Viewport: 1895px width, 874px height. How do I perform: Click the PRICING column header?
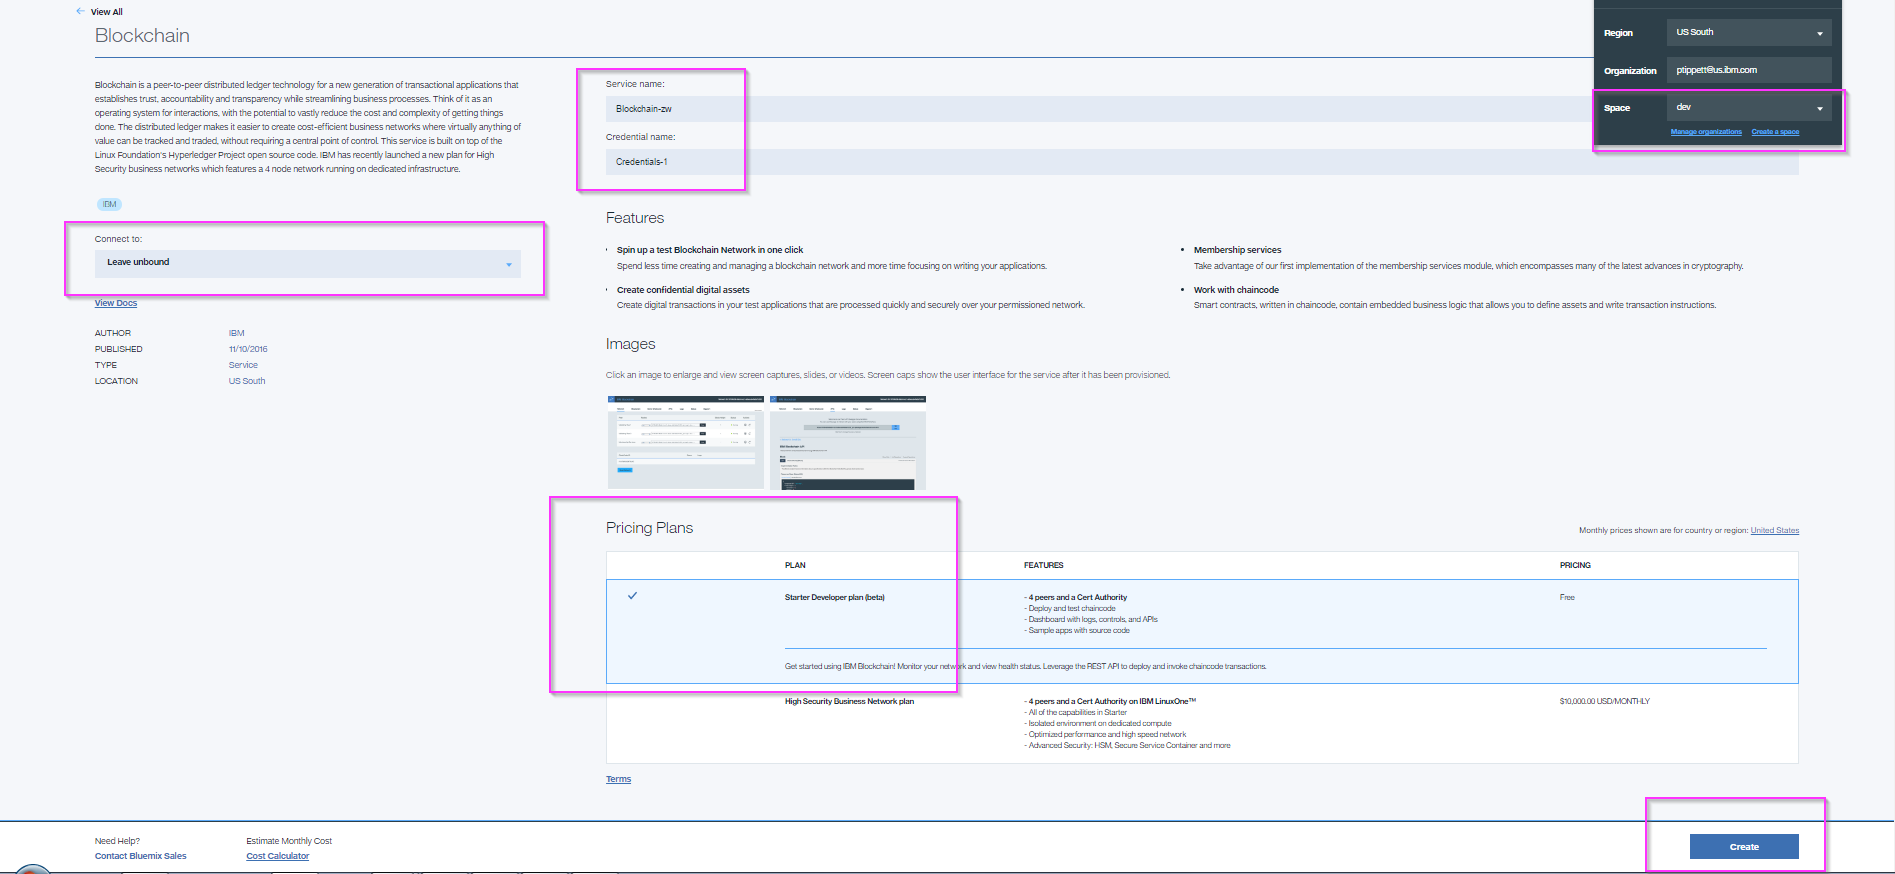[x=1575, y=565]
